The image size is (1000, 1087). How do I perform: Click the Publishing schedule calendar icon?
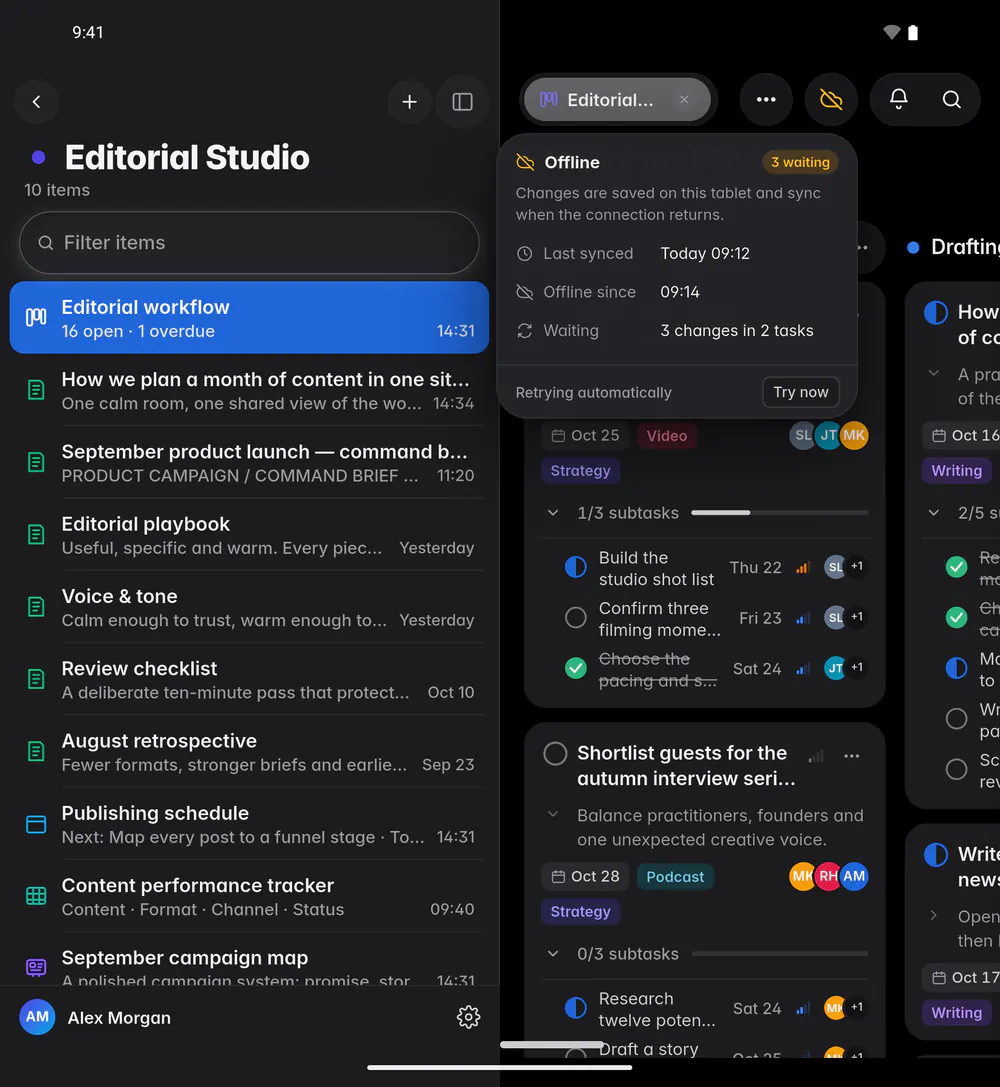tap(36, 824)
